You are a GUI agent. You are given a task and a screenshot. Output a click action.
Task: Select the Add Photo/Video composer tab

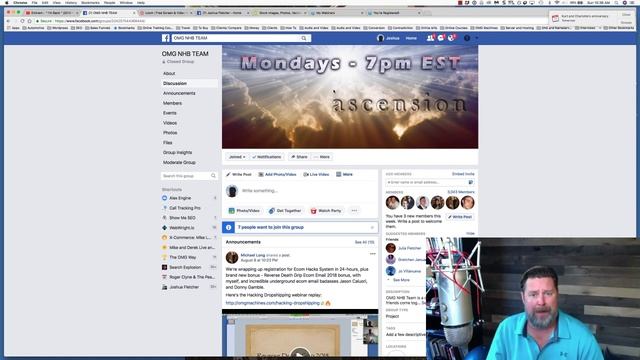pos(278,174)
